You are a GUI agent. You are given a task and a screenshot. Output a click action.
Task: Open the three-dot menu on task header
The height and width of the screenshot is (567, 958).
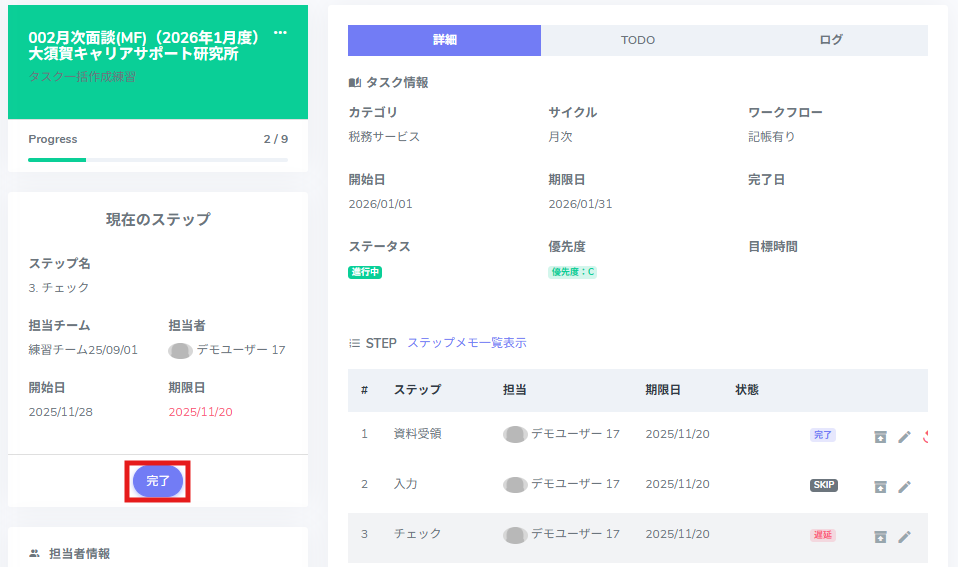(280, 34)
